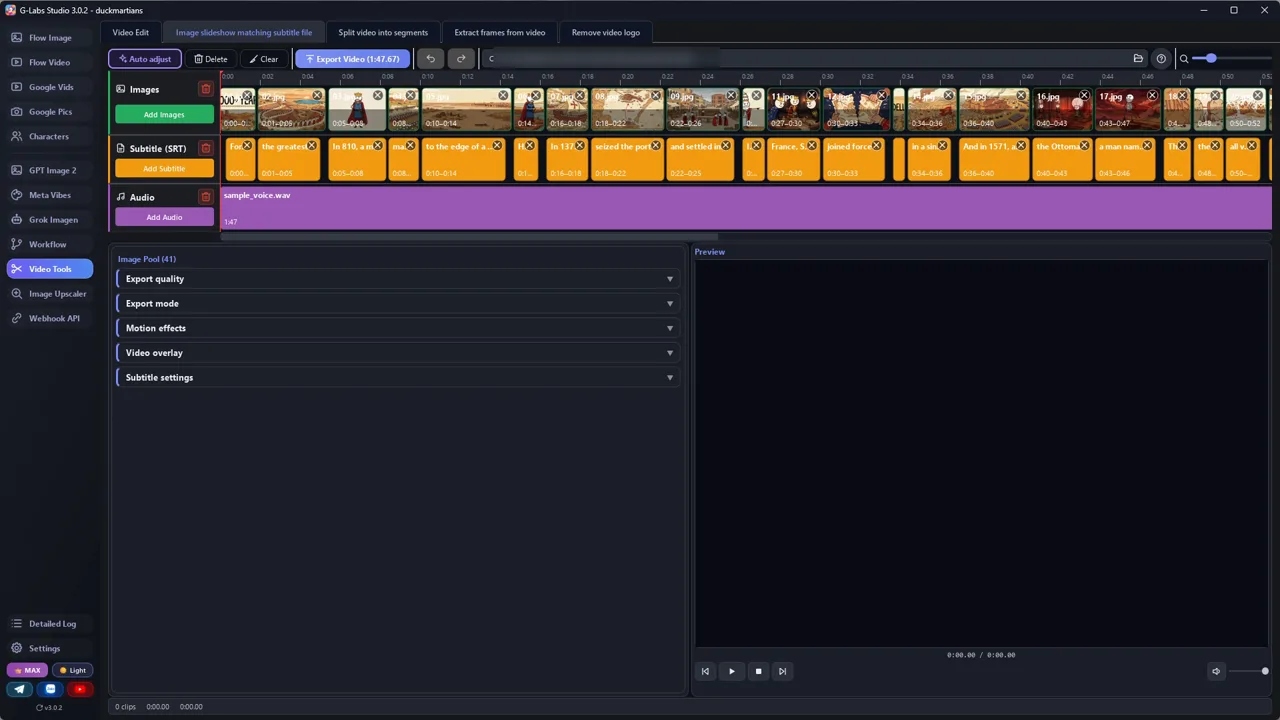This screenshot has height=720, width=1280.
Task: Adjust the preview volume slider
Action: (1249, 671)
